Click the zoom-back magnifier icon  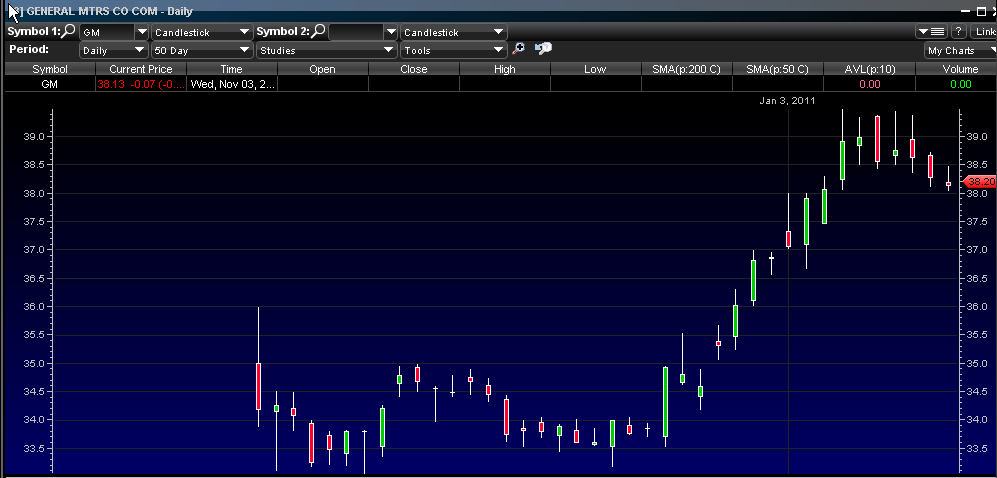[x=543, y=49]
